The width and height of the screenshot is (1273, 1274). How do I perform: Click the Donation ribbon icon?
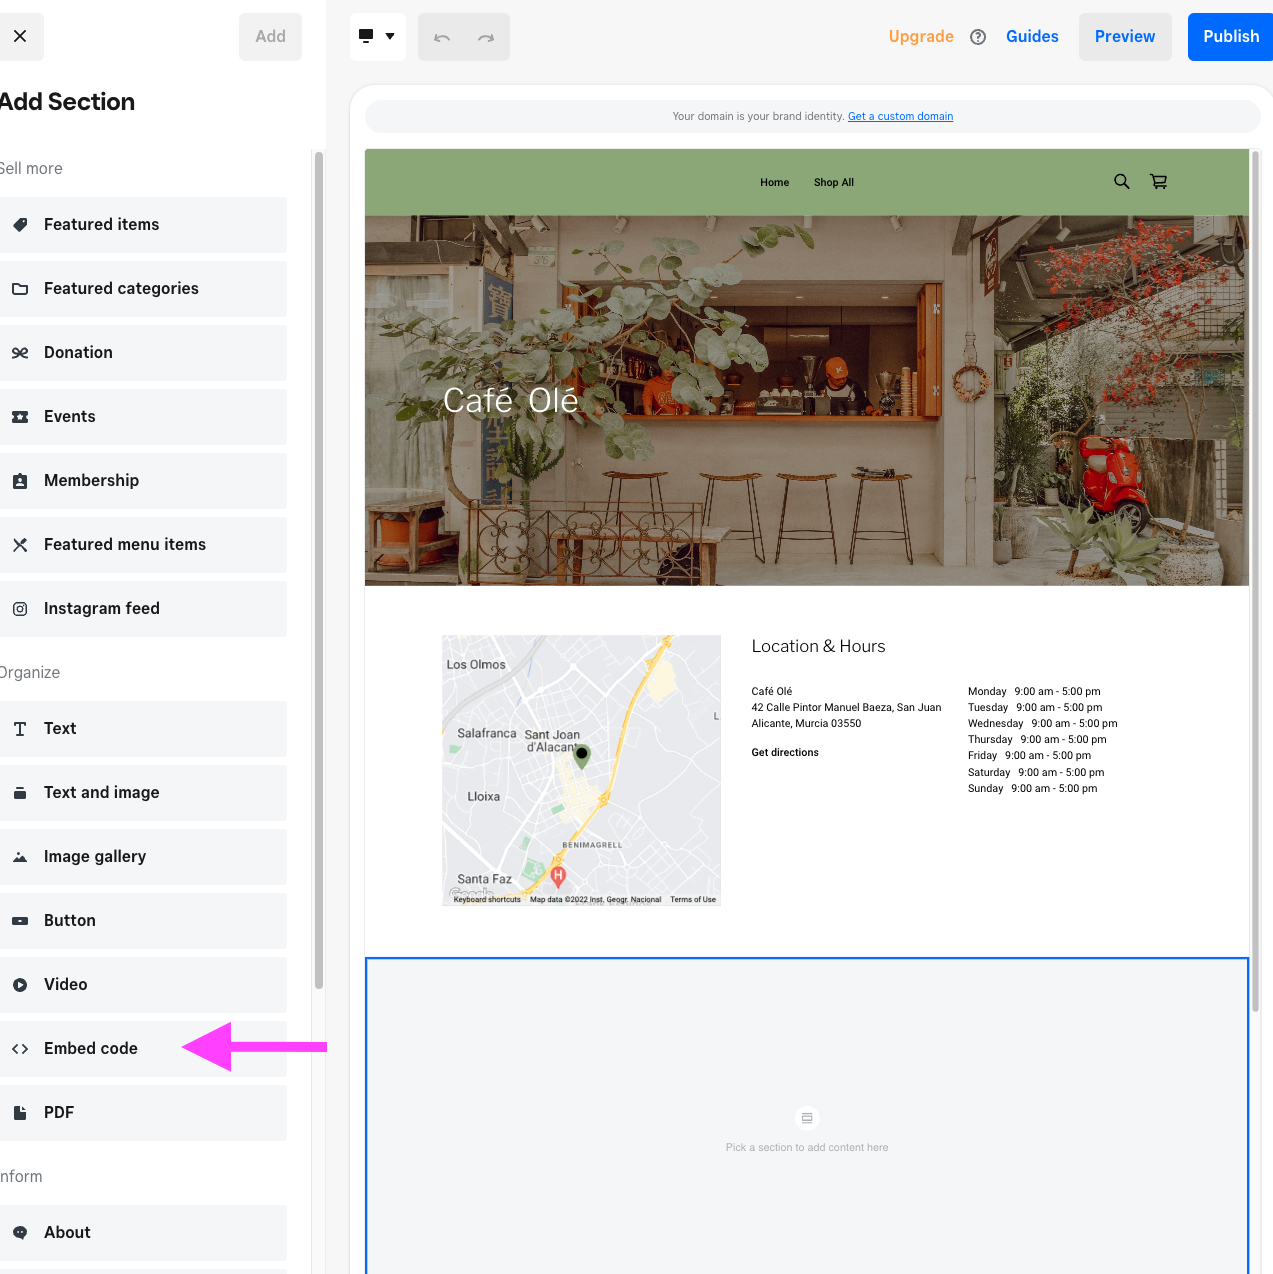[x=20, y=352]
